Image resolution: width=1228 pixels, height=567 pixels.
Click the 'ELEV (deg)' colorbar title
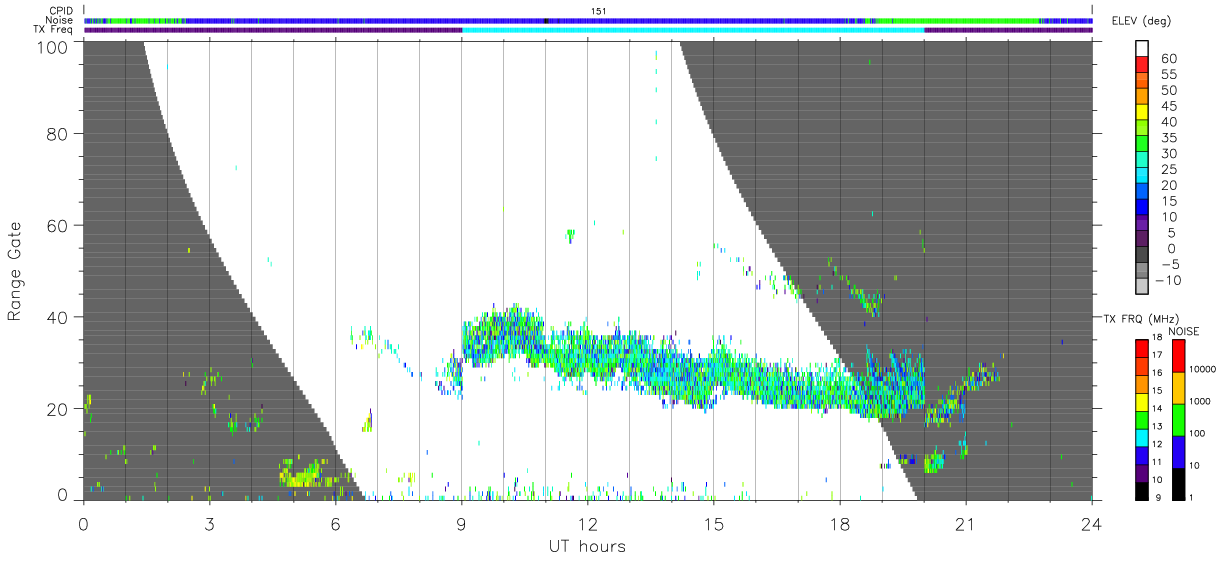(x=1143, y=21)
